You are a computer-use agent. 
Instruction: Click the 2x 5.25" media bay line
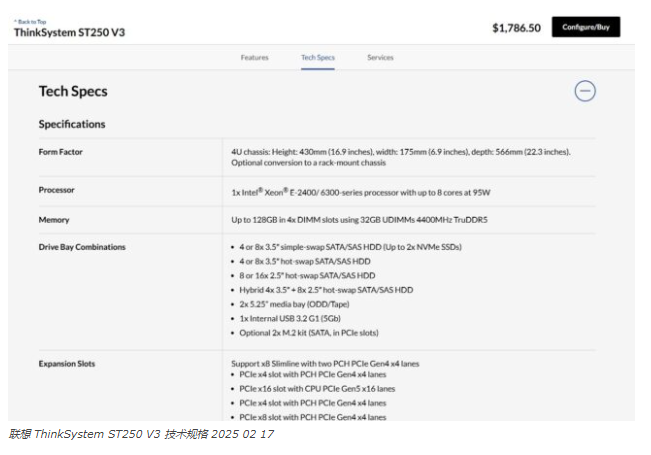tap(294, 304)
